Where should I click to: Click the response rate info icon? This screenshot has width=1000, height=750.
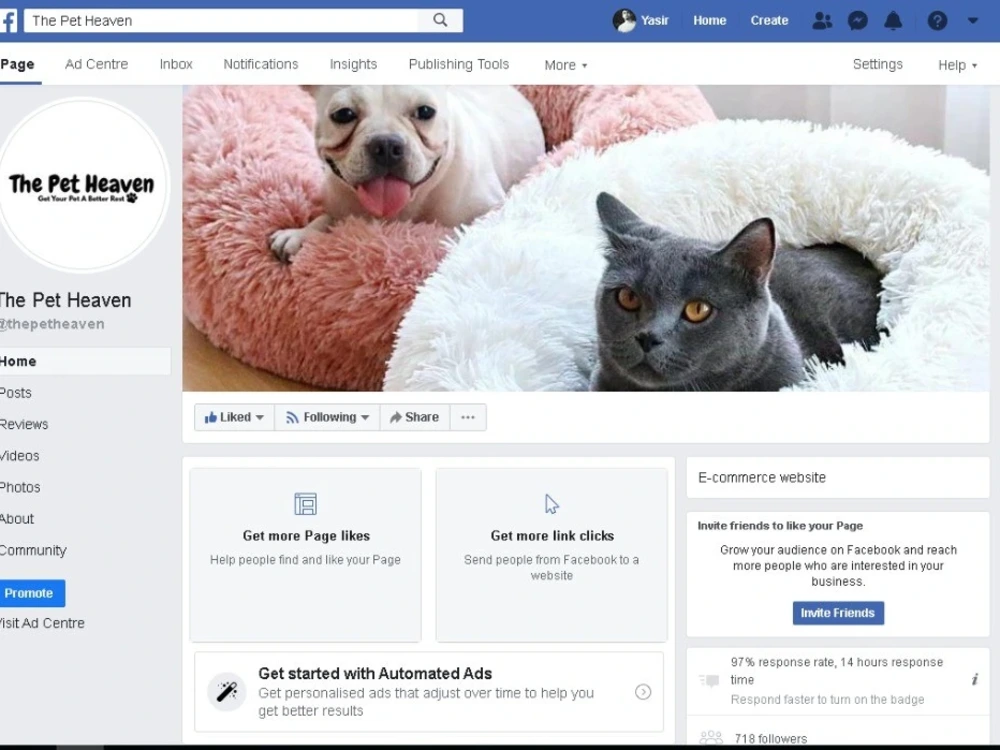pos(974,679)
